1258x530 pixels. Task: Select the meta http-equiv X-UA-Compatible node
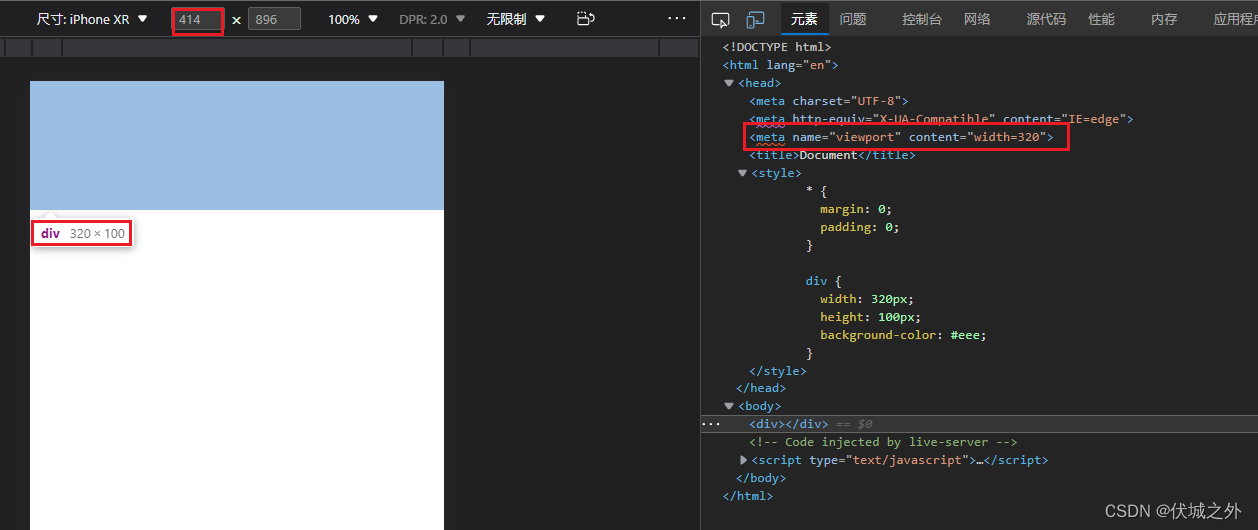click(x=941, y=119)
